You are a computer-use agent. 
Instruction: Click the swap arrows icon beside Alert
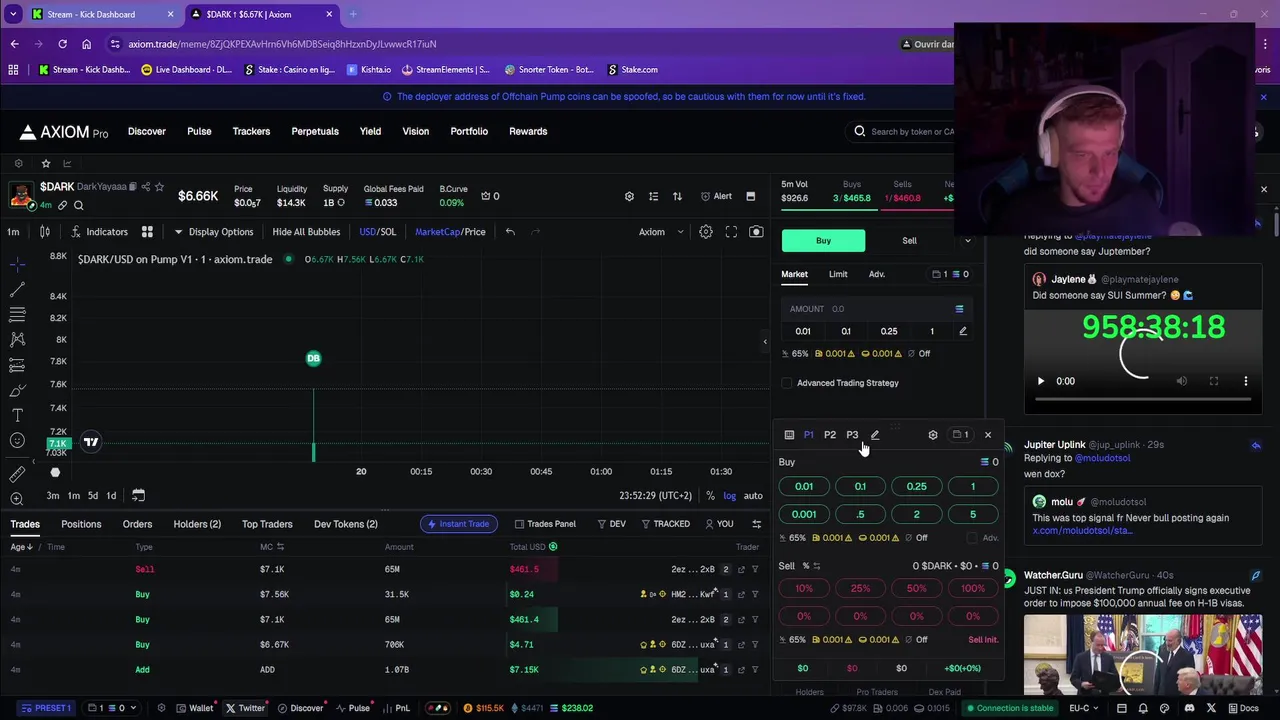(677, 196)
